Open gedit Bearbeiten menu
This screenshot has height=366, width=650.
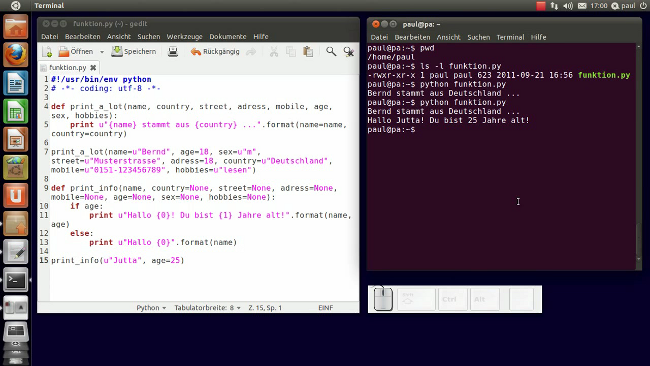point(82,36)
